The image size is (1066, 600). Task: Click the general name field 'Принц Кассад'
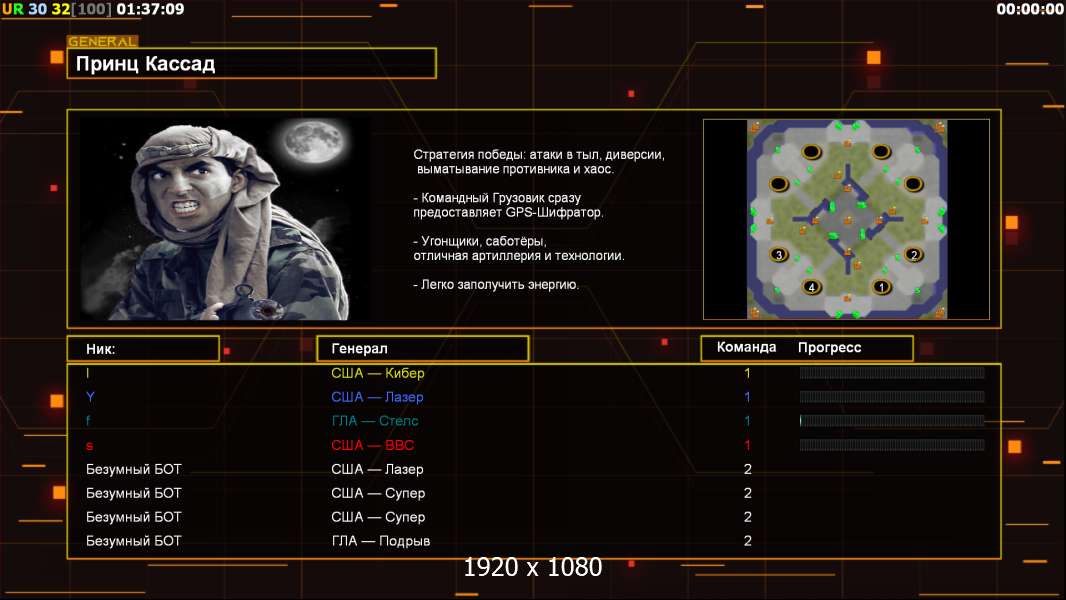pyautogui.click(x=252, y=63)
